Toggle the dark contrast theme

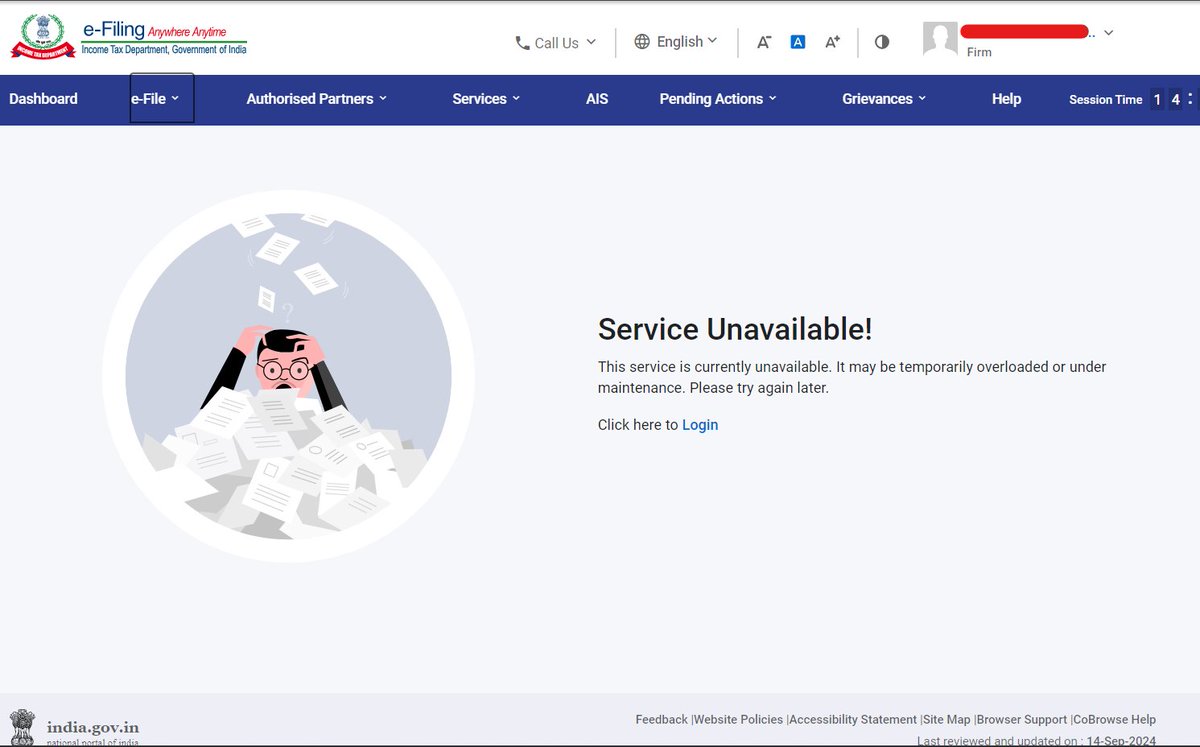pyautogui.click(x=881, y=42)
